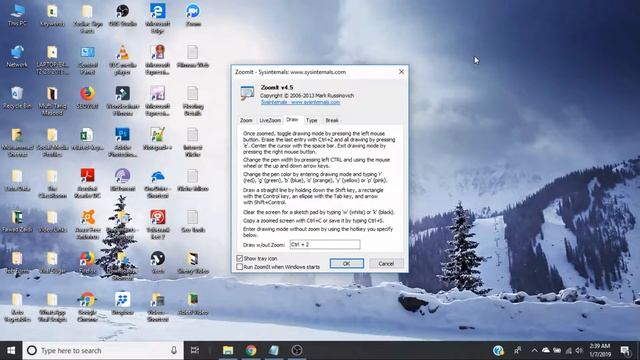Select the Network desktop icon
The width and height of the screenshot is (640, 360).
coord(17,57)
